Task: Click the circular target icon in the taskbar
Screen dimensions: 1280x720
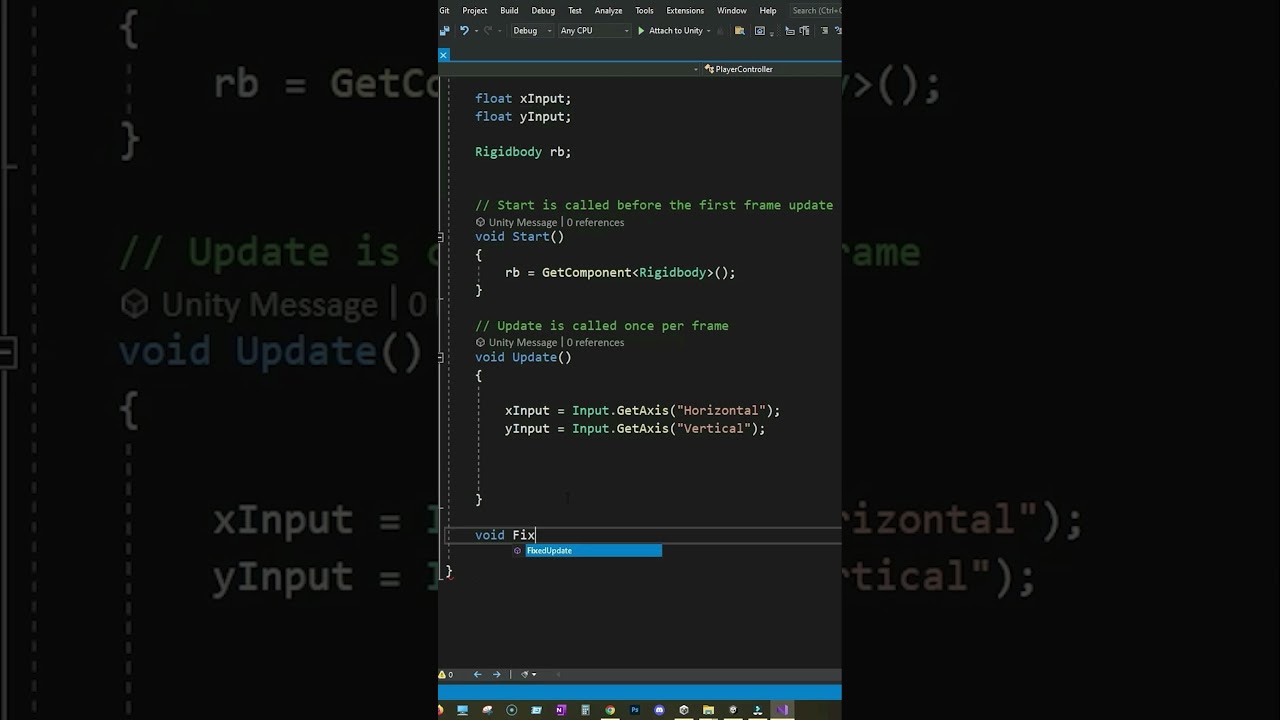Action: [512, 710]
